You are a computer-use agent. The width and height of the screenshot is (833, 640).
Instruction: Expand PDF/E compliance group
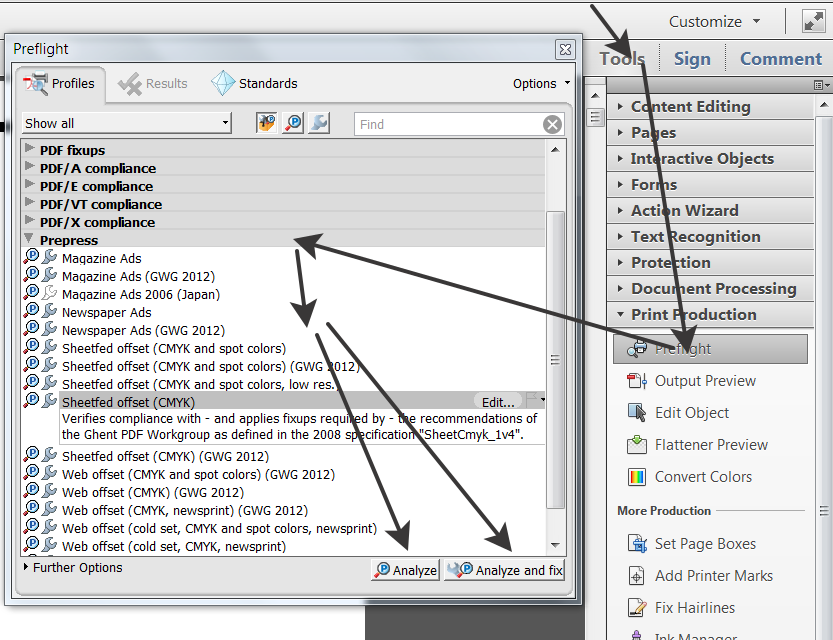click(x=29, y=184)
